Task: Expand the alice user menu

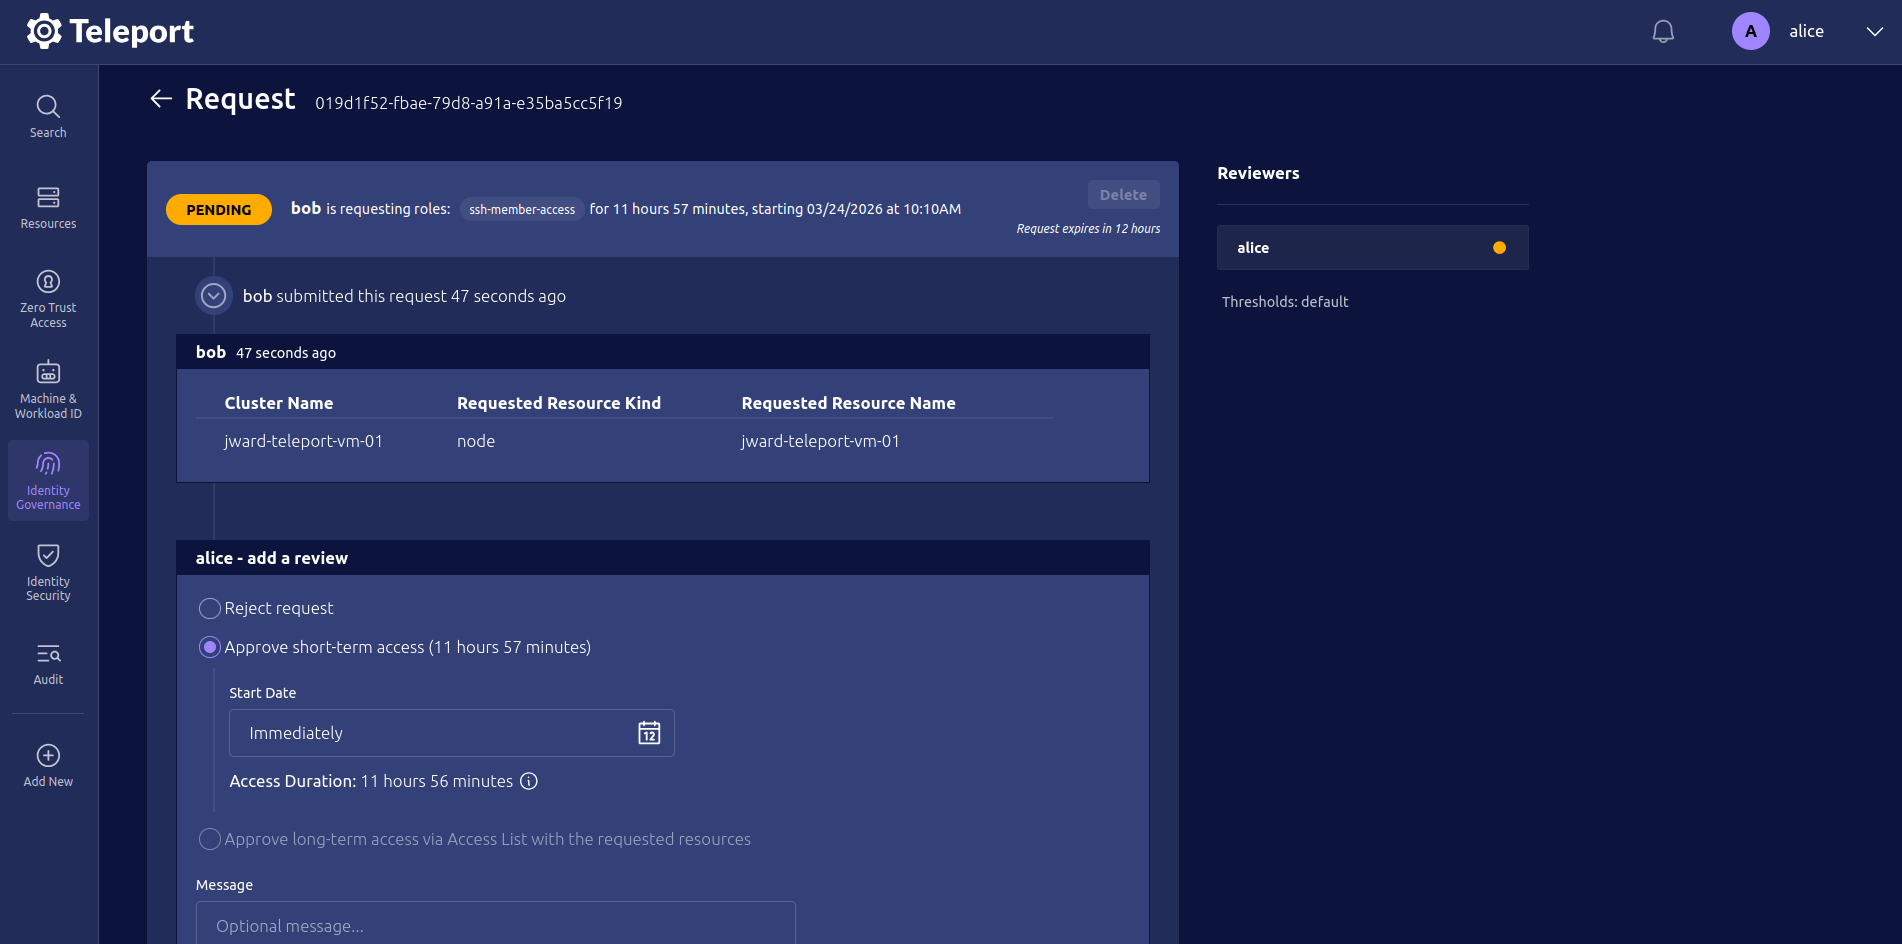Action: pos(1874,32)
